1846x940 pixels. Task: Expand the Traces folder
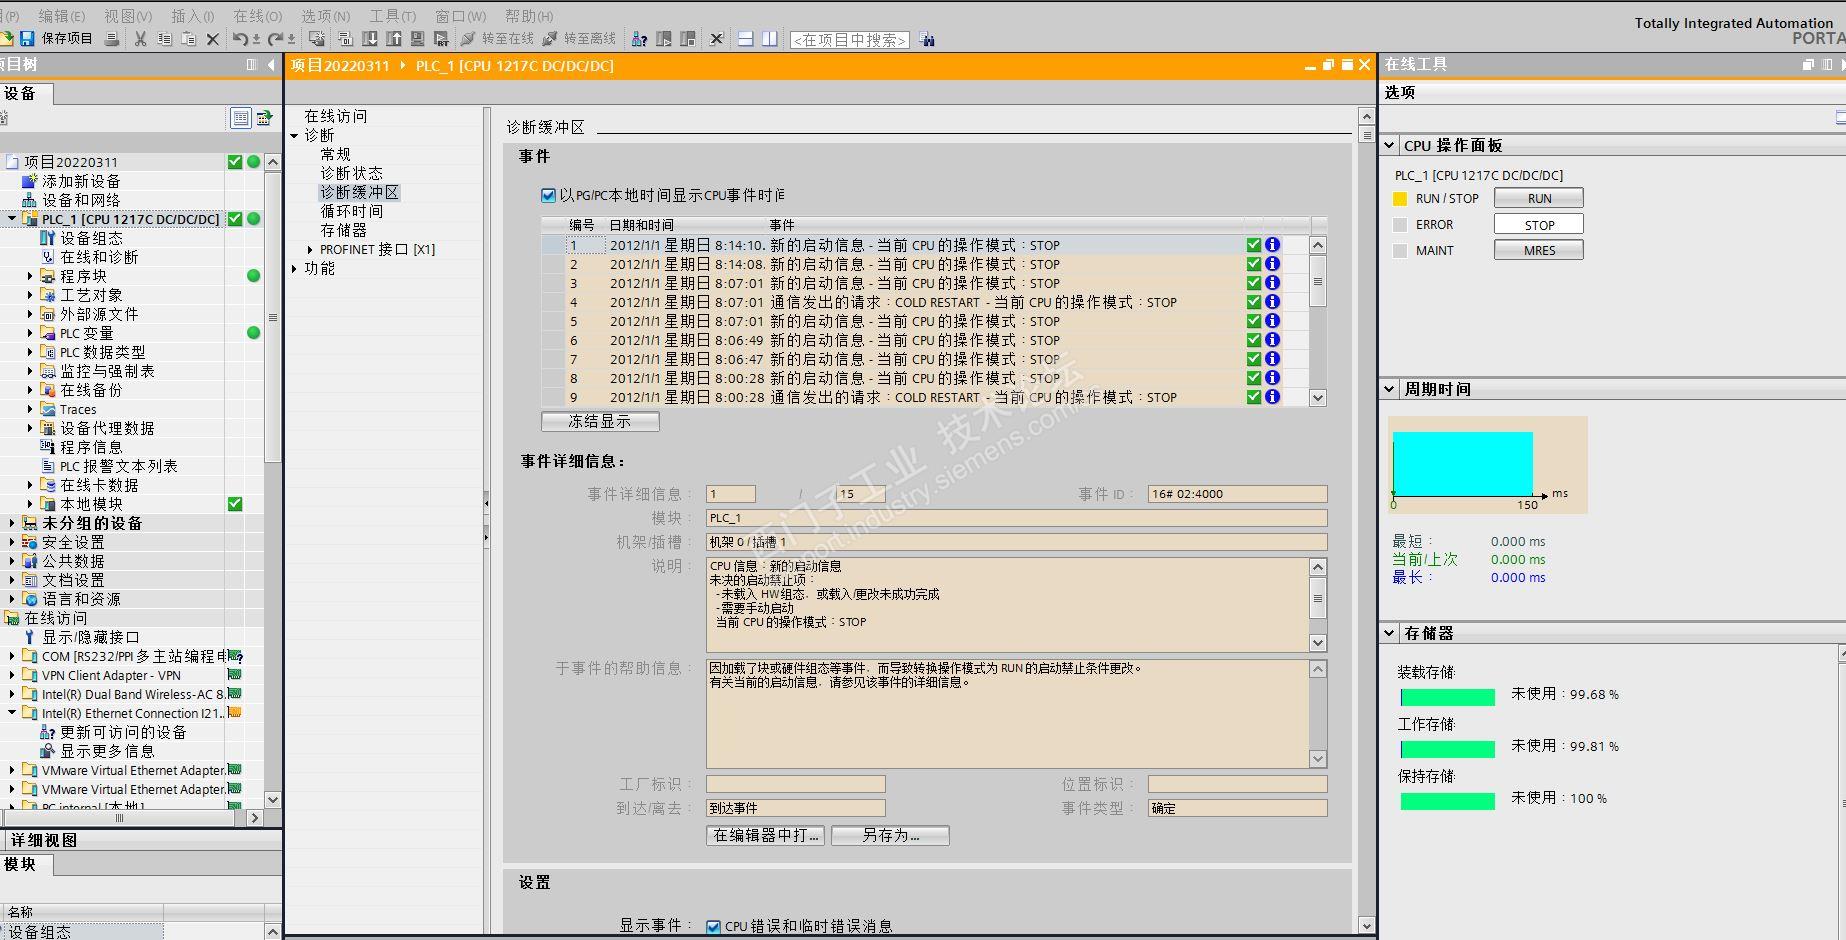coord(30,409)
